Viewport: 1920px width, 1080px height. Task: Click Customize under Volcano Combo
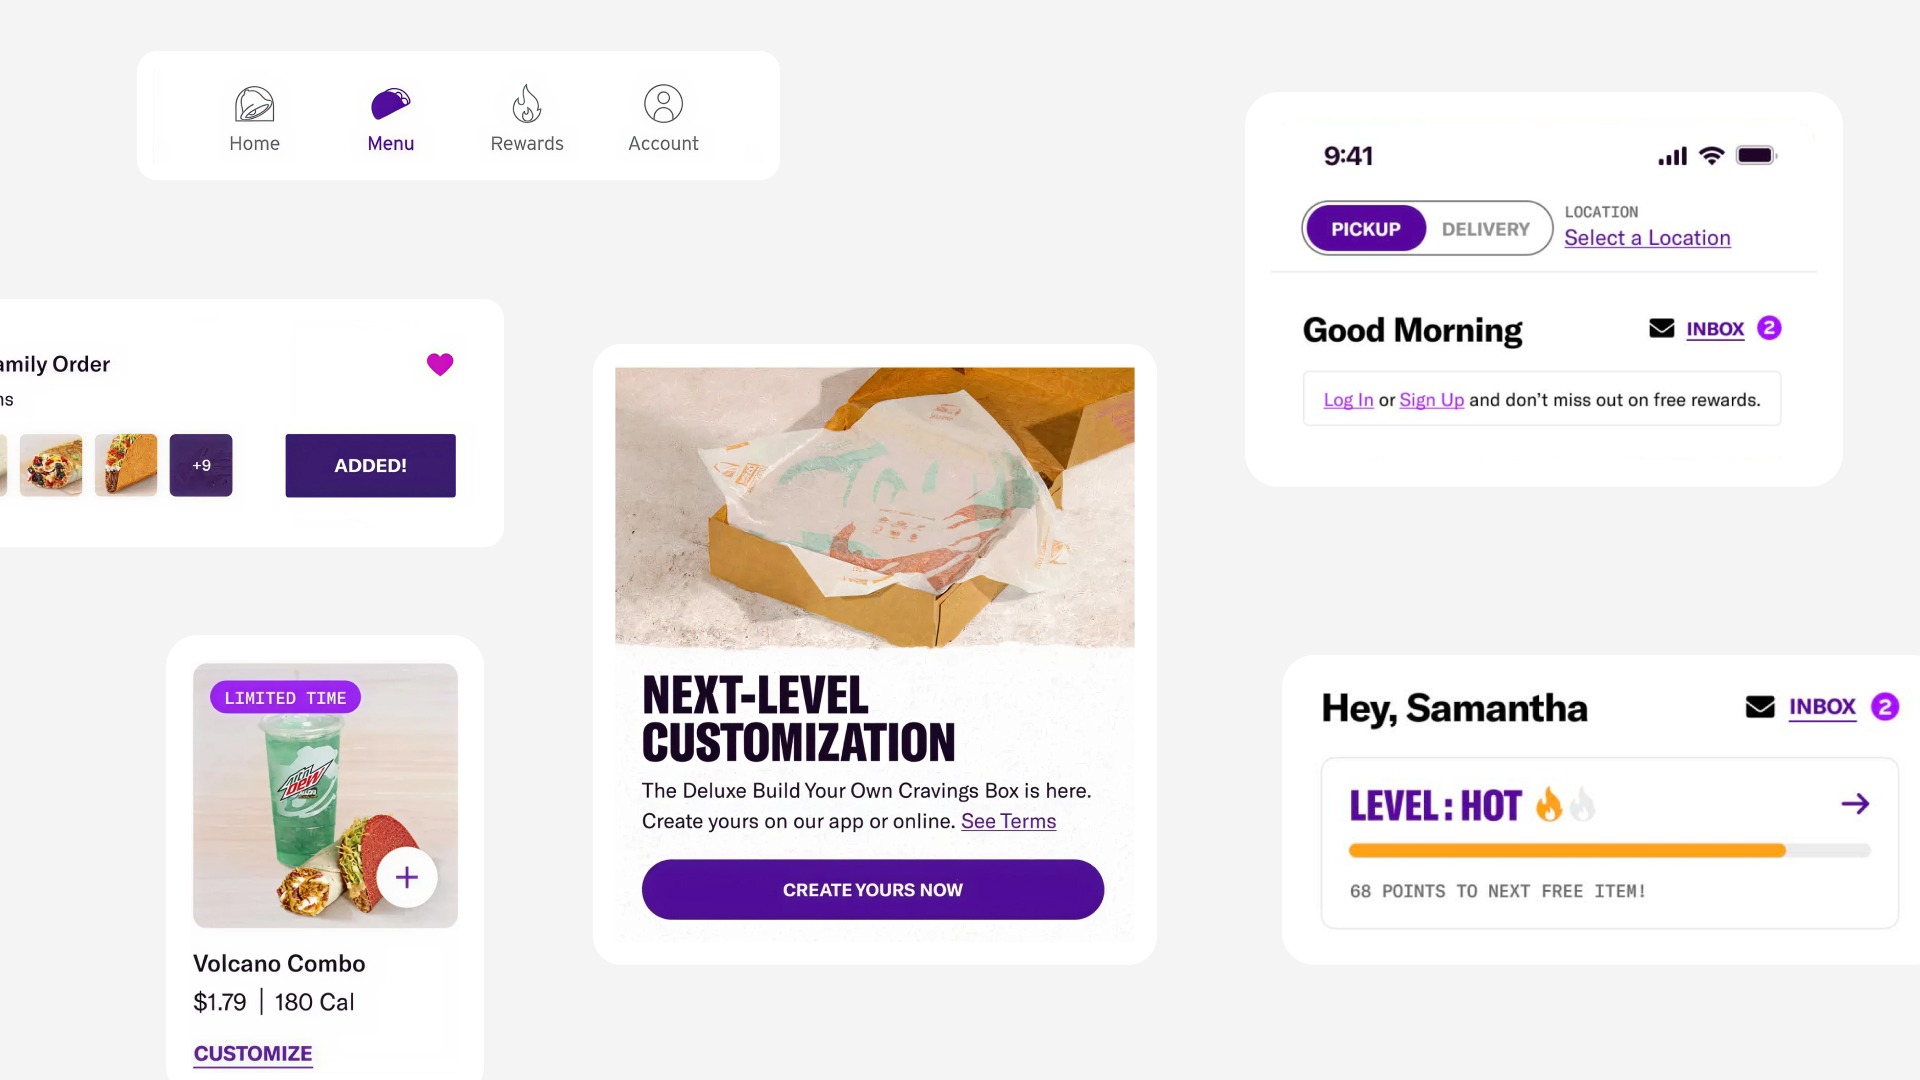253,1054
